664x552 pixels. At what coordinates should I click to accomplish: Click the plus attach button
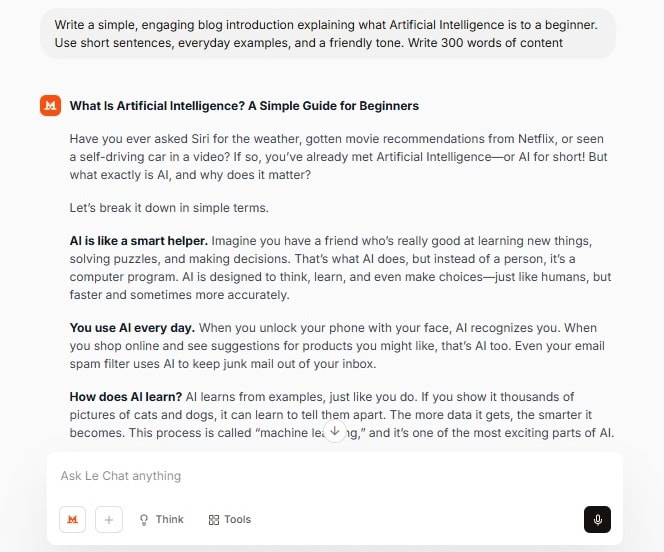pos(108,519)
